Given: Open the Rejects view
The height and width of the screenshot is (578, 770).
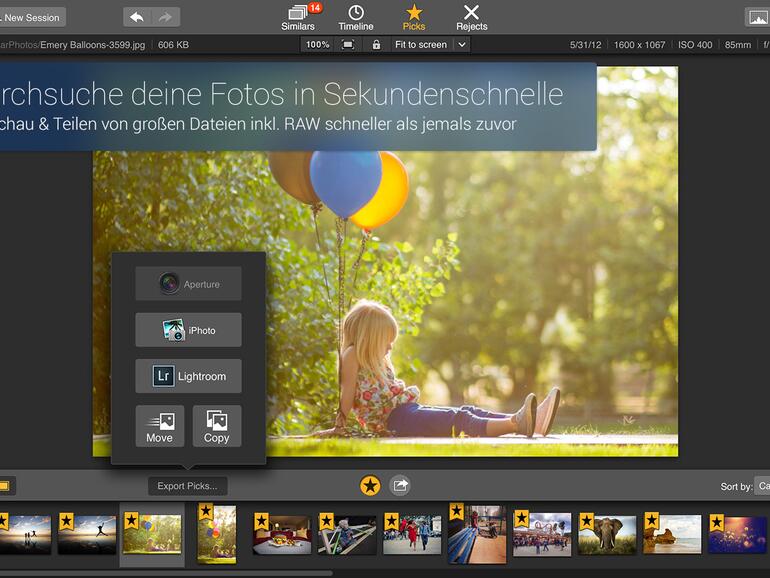Looking at the screenshot, I should coord(471,17).
